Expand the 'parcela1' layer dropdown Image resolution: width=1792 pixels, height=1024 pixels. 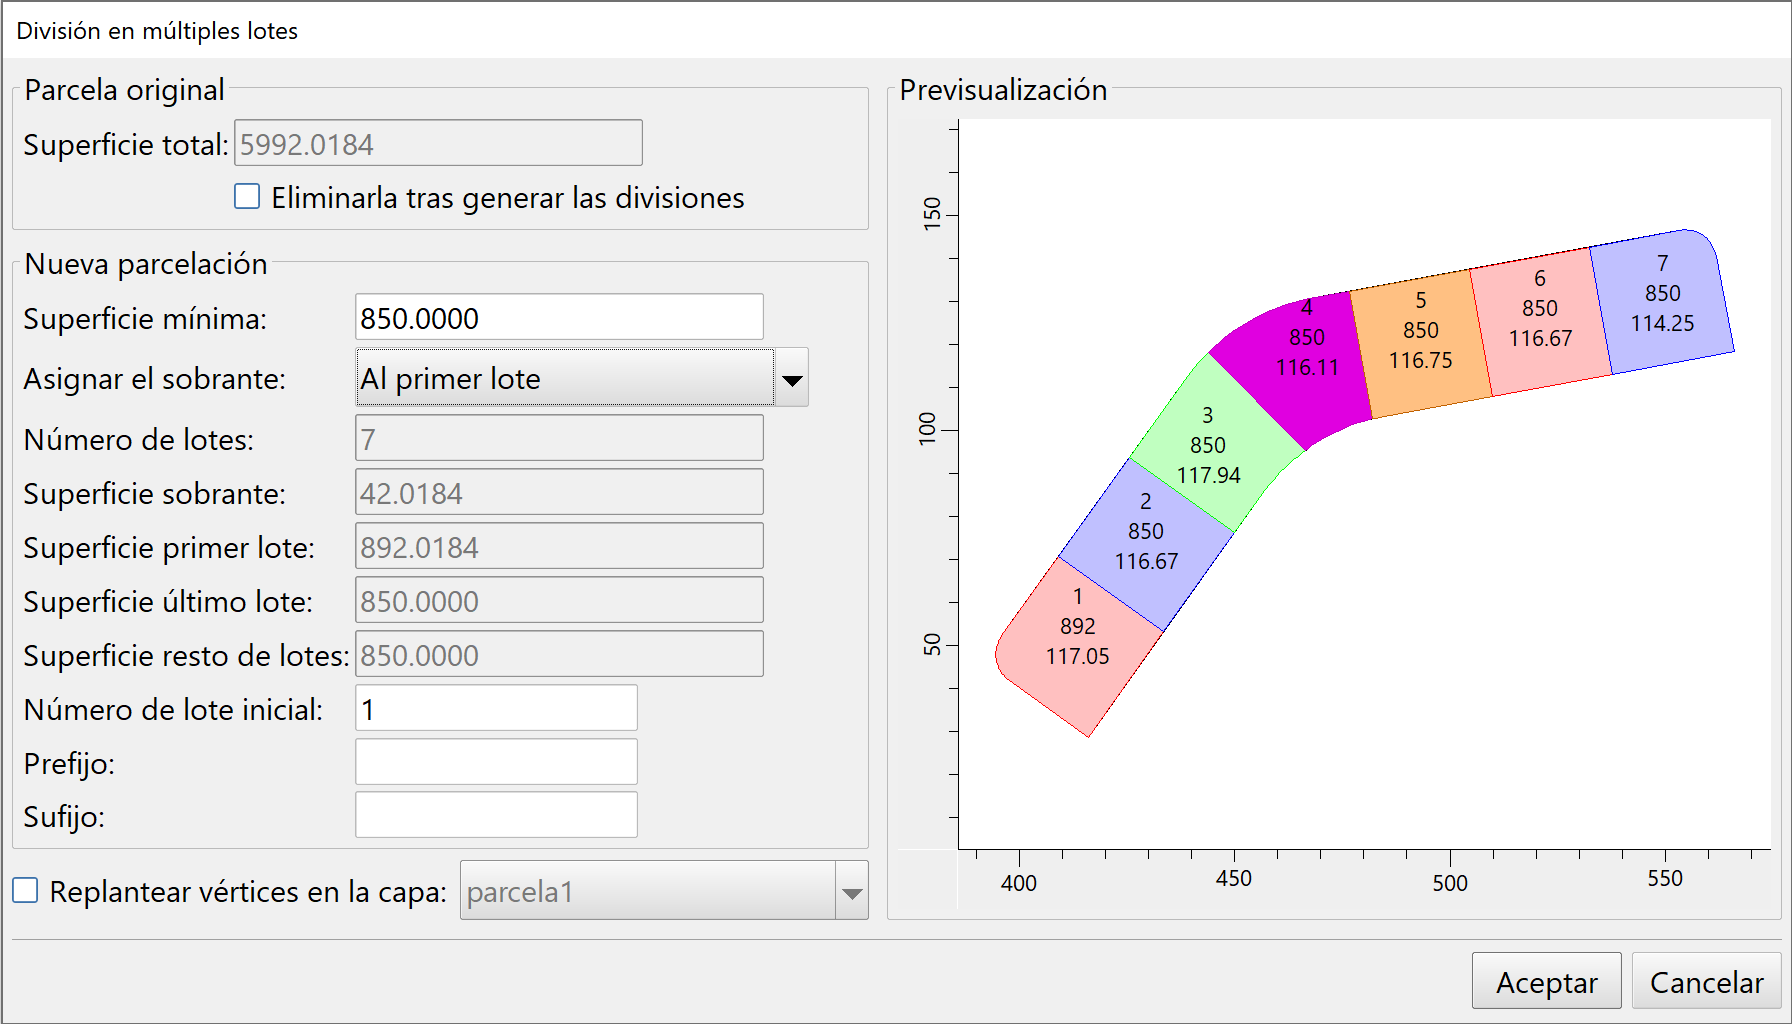click(851, 892)
